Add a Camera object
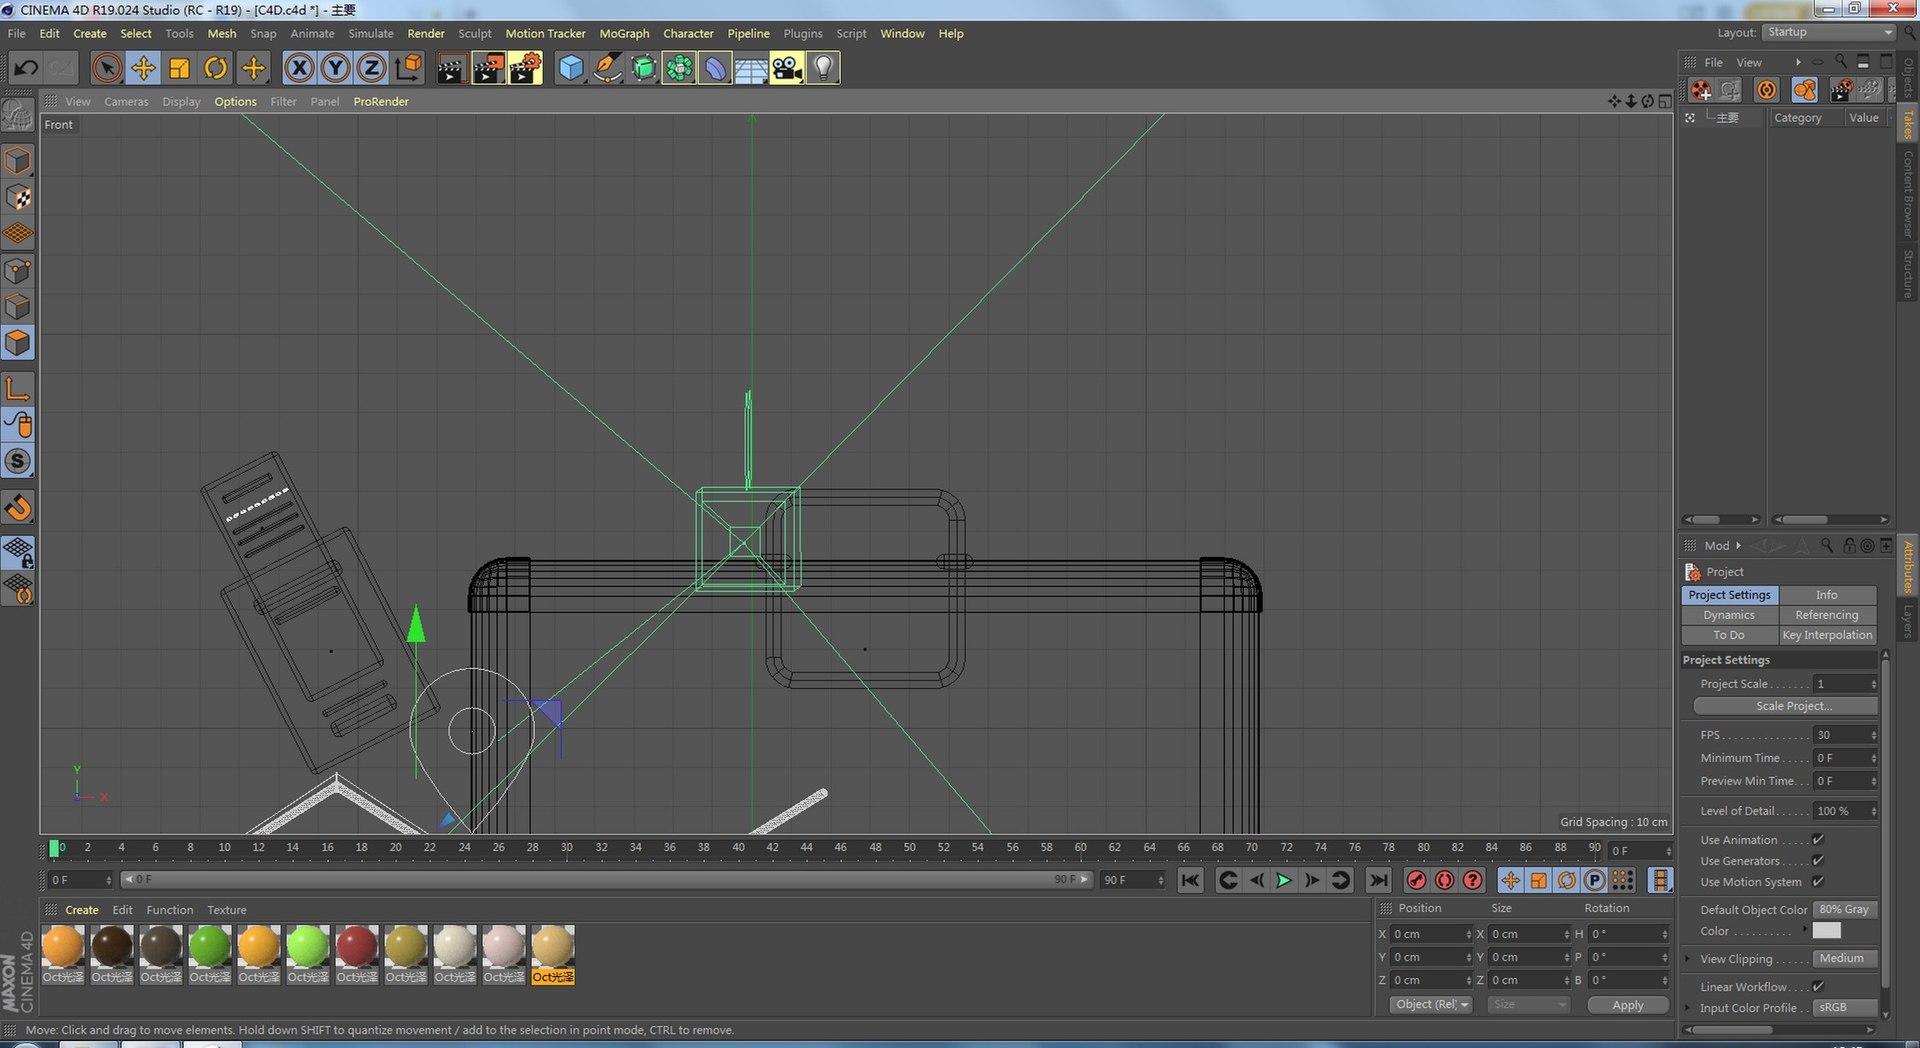The height and width of the screenshot is (1048, 1920). tap(787, 68)
